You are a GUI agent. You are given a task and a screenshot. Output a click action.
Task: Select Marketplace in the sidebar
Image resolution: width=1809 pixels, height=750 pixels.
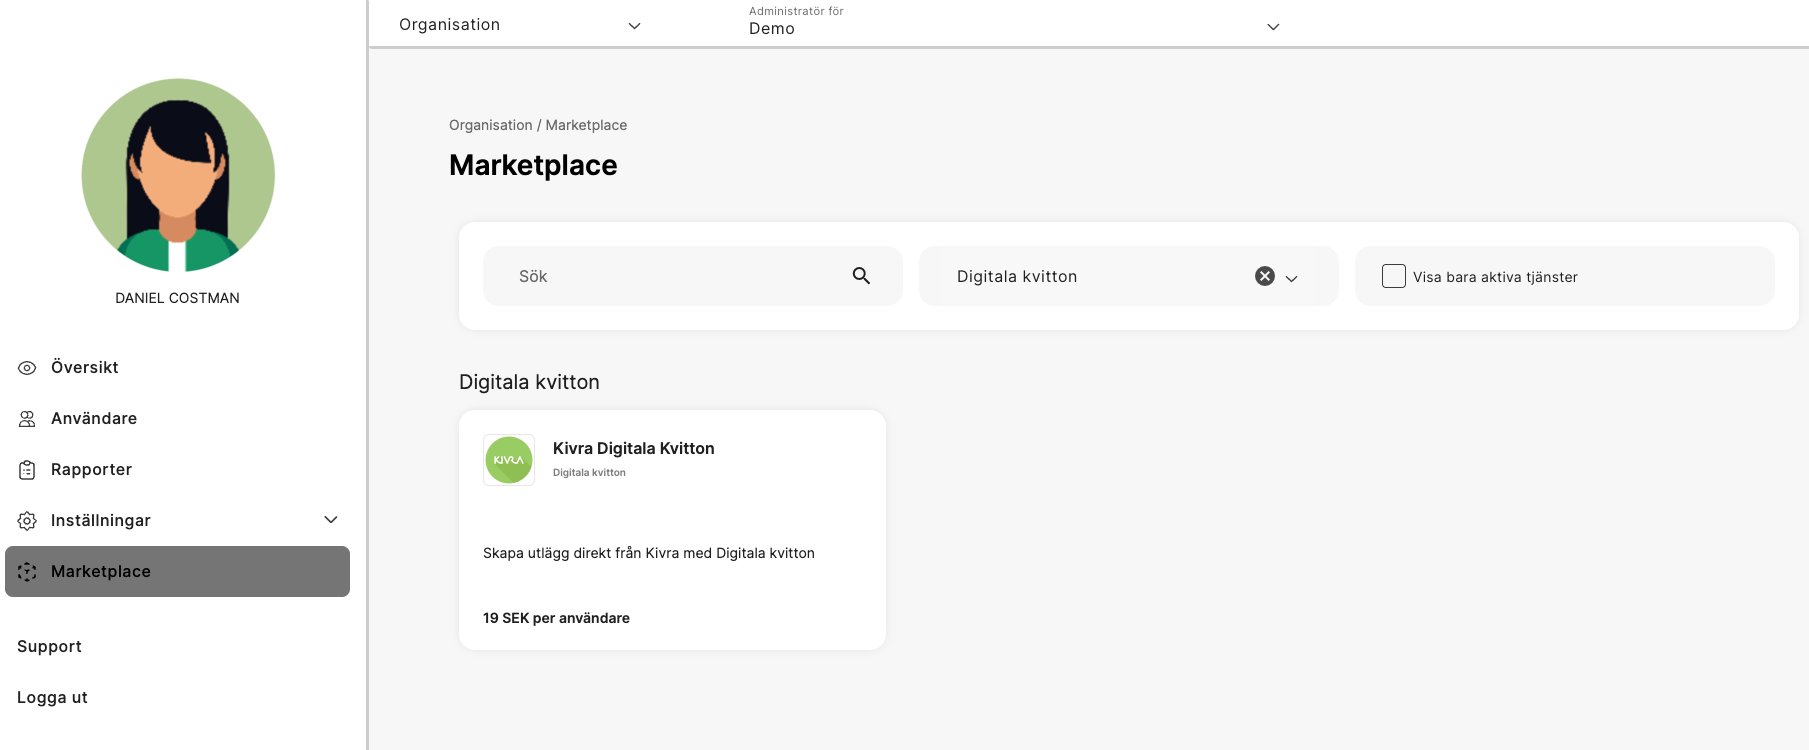178,572
